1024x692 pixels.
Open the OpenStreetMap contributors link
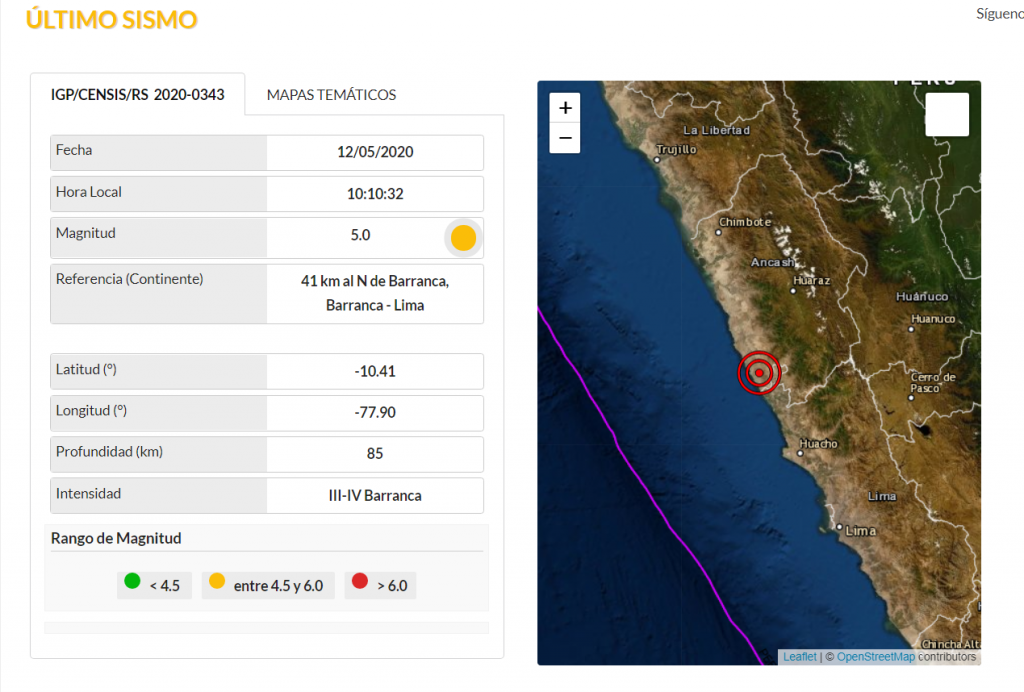coord(875,657)
